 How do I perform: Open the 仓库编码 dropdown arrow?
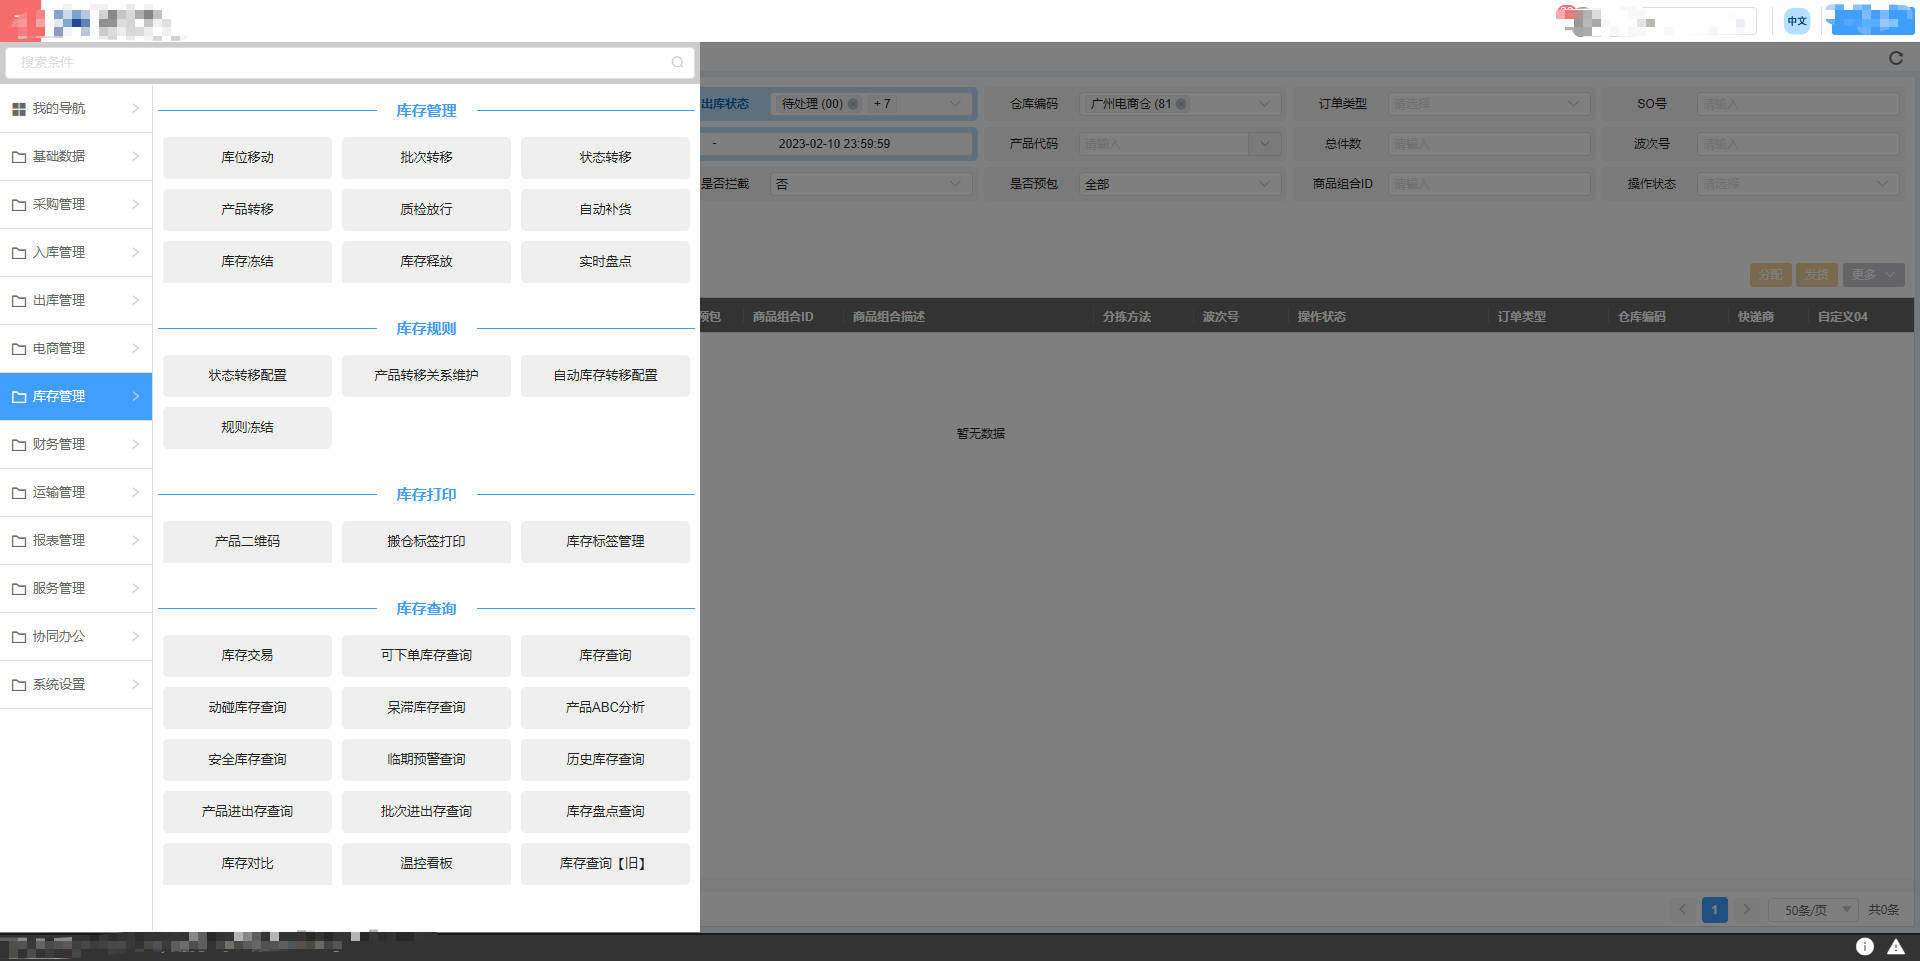click(1264, 104)
